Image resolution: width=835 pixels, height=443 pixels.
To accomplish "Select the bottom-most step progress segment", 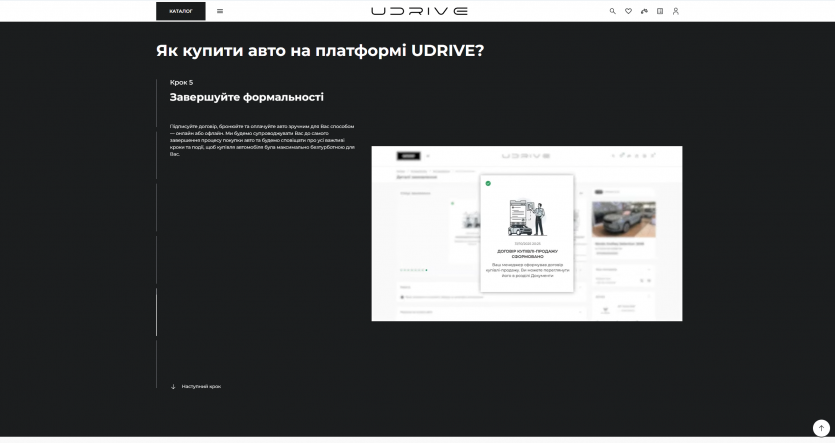I will point(156,364).
